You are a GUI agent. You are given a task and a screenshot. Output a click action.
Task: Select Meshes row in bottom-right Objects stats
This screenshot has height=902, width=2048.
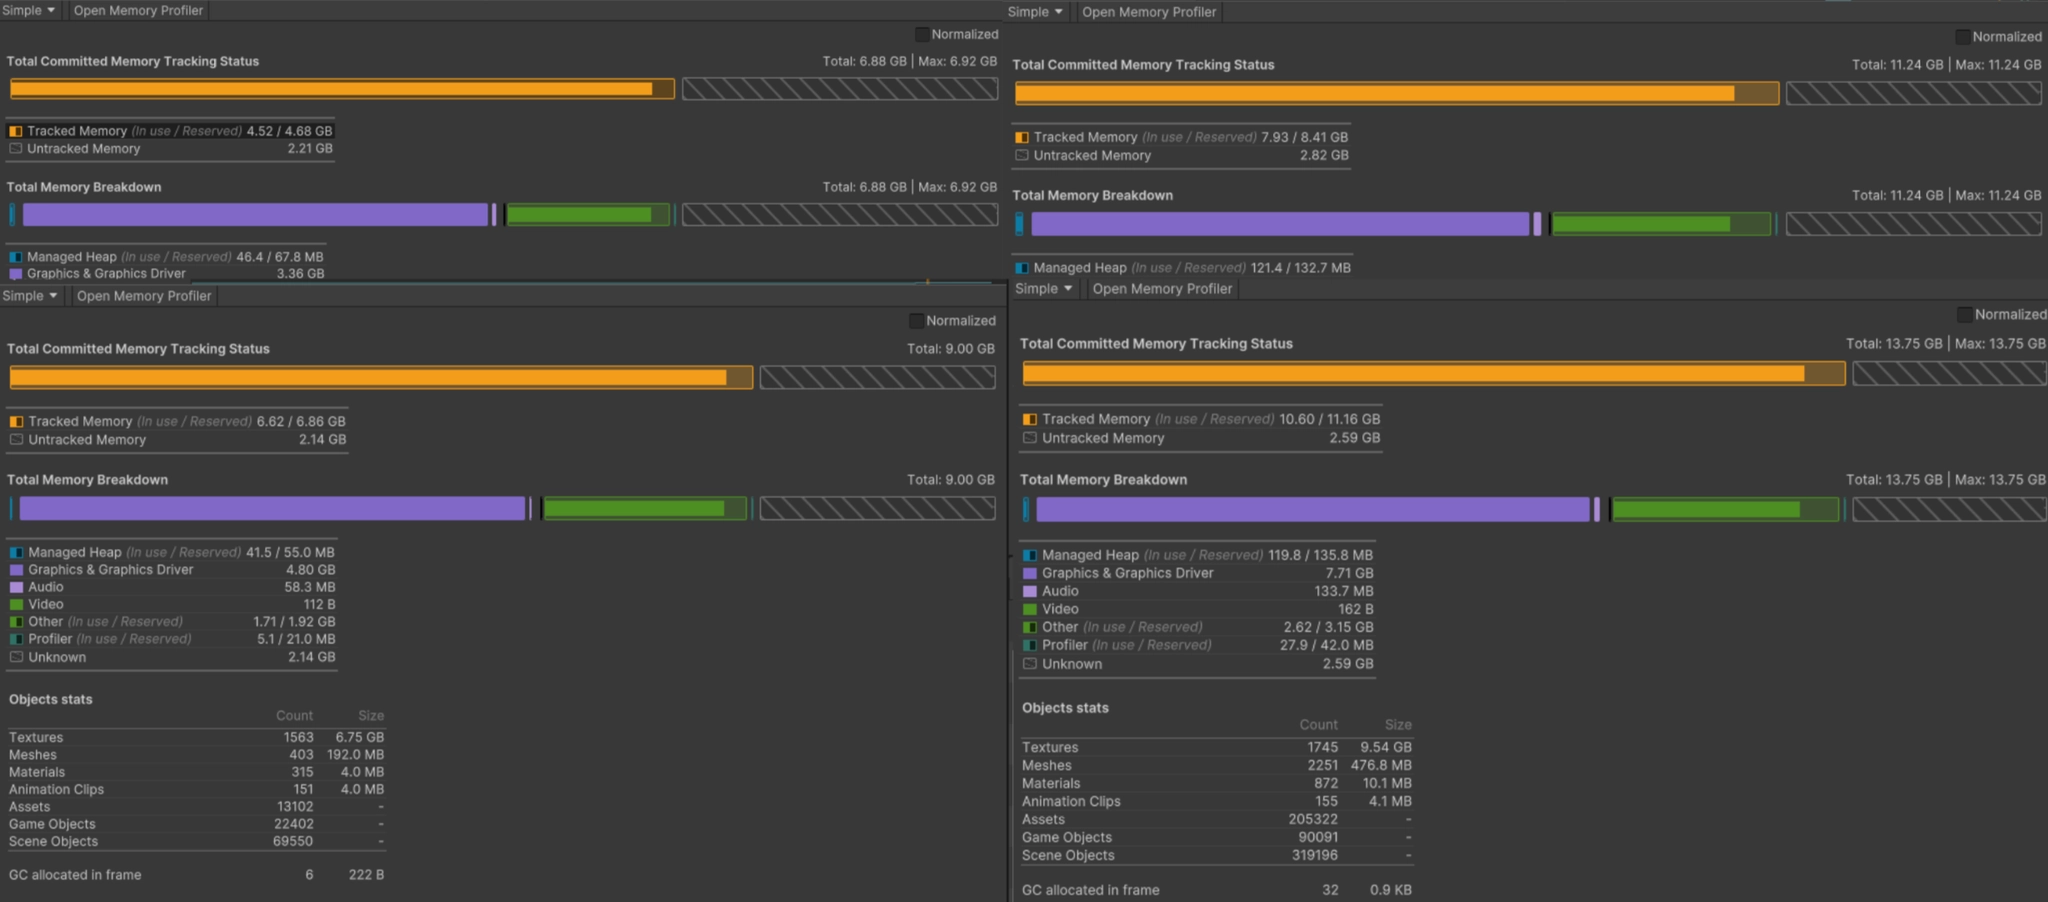(1216, 765)
